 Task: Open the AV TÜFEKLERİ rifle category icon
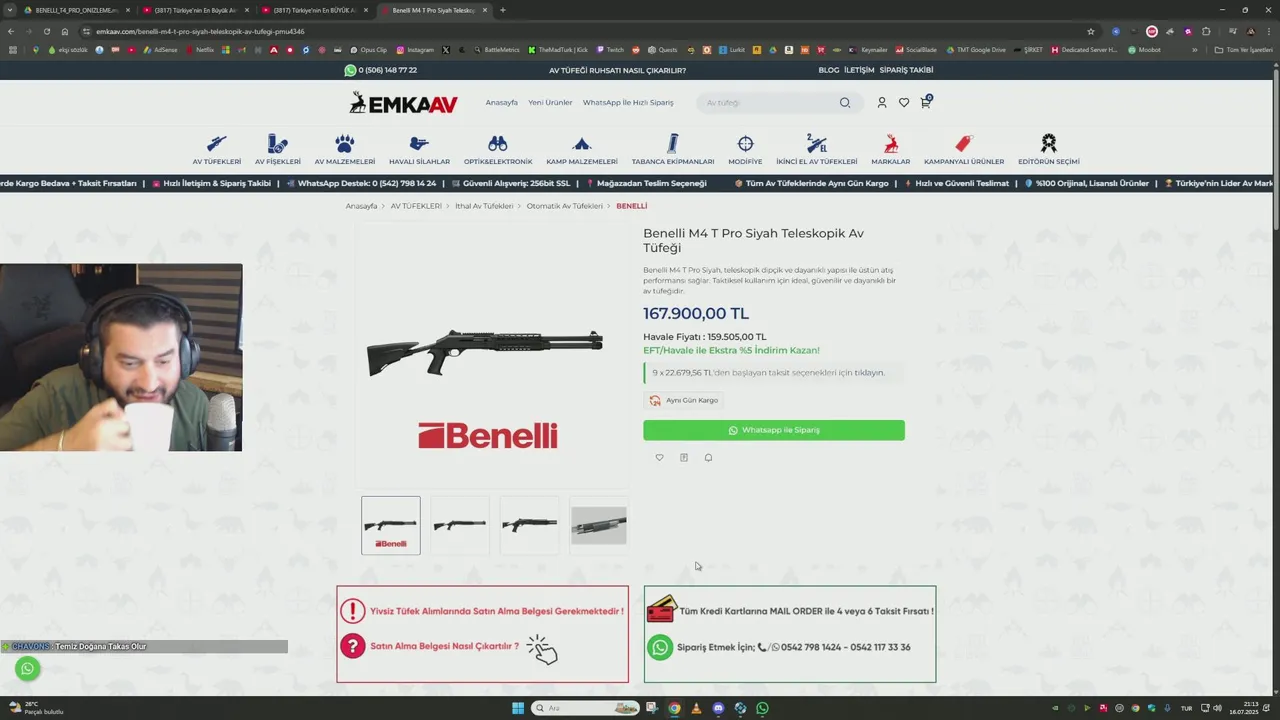click(217, 144)
